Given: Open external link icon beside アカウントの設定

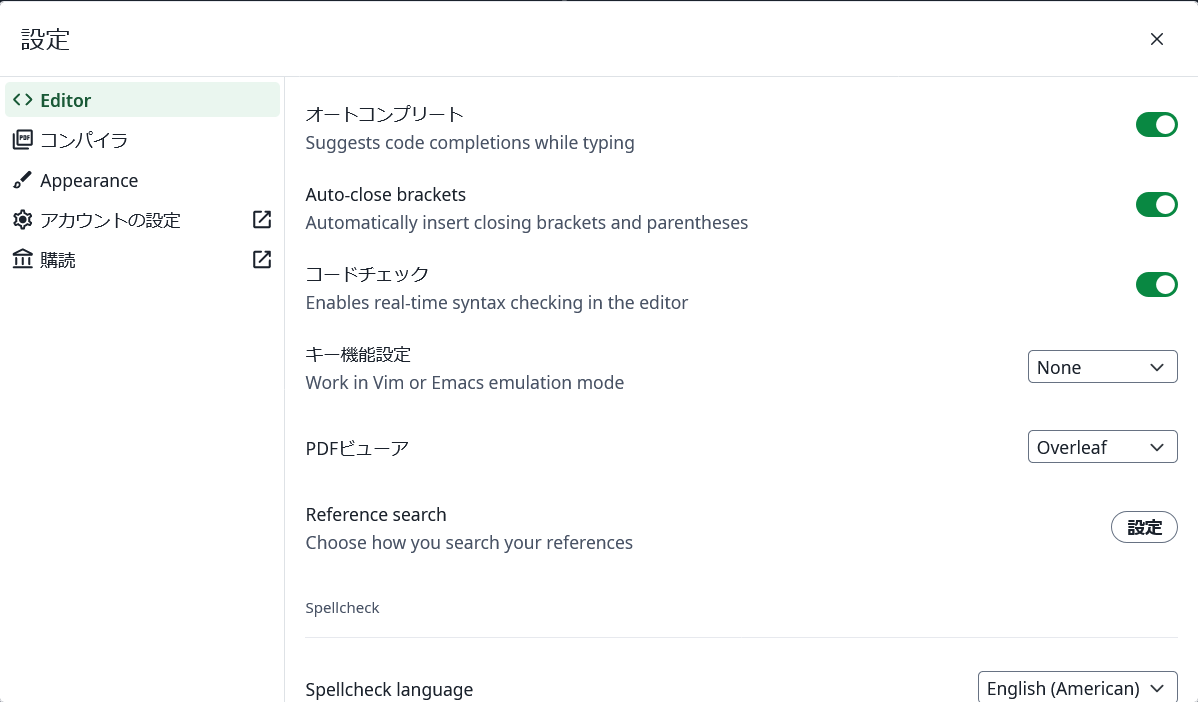Looking at the screenshot, I should tap(262, 220).
